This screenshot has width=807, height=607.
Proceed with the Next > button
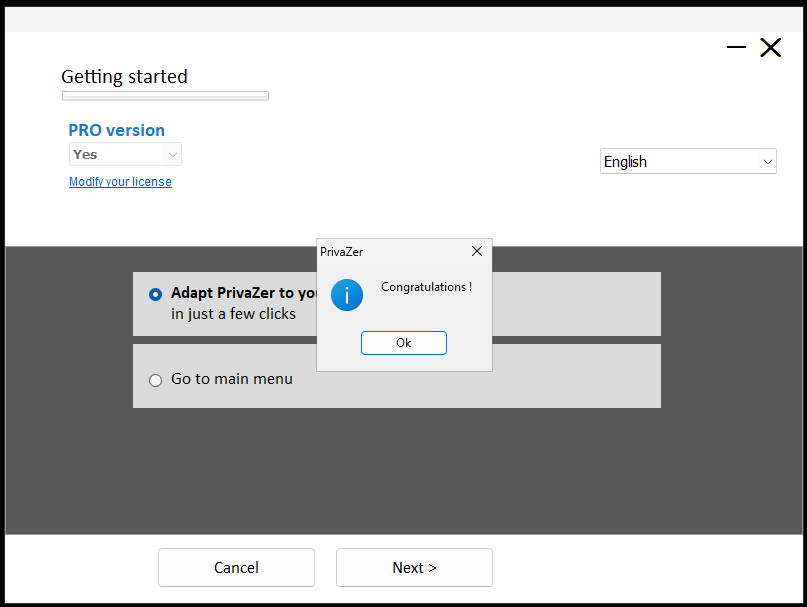point(414,567)
